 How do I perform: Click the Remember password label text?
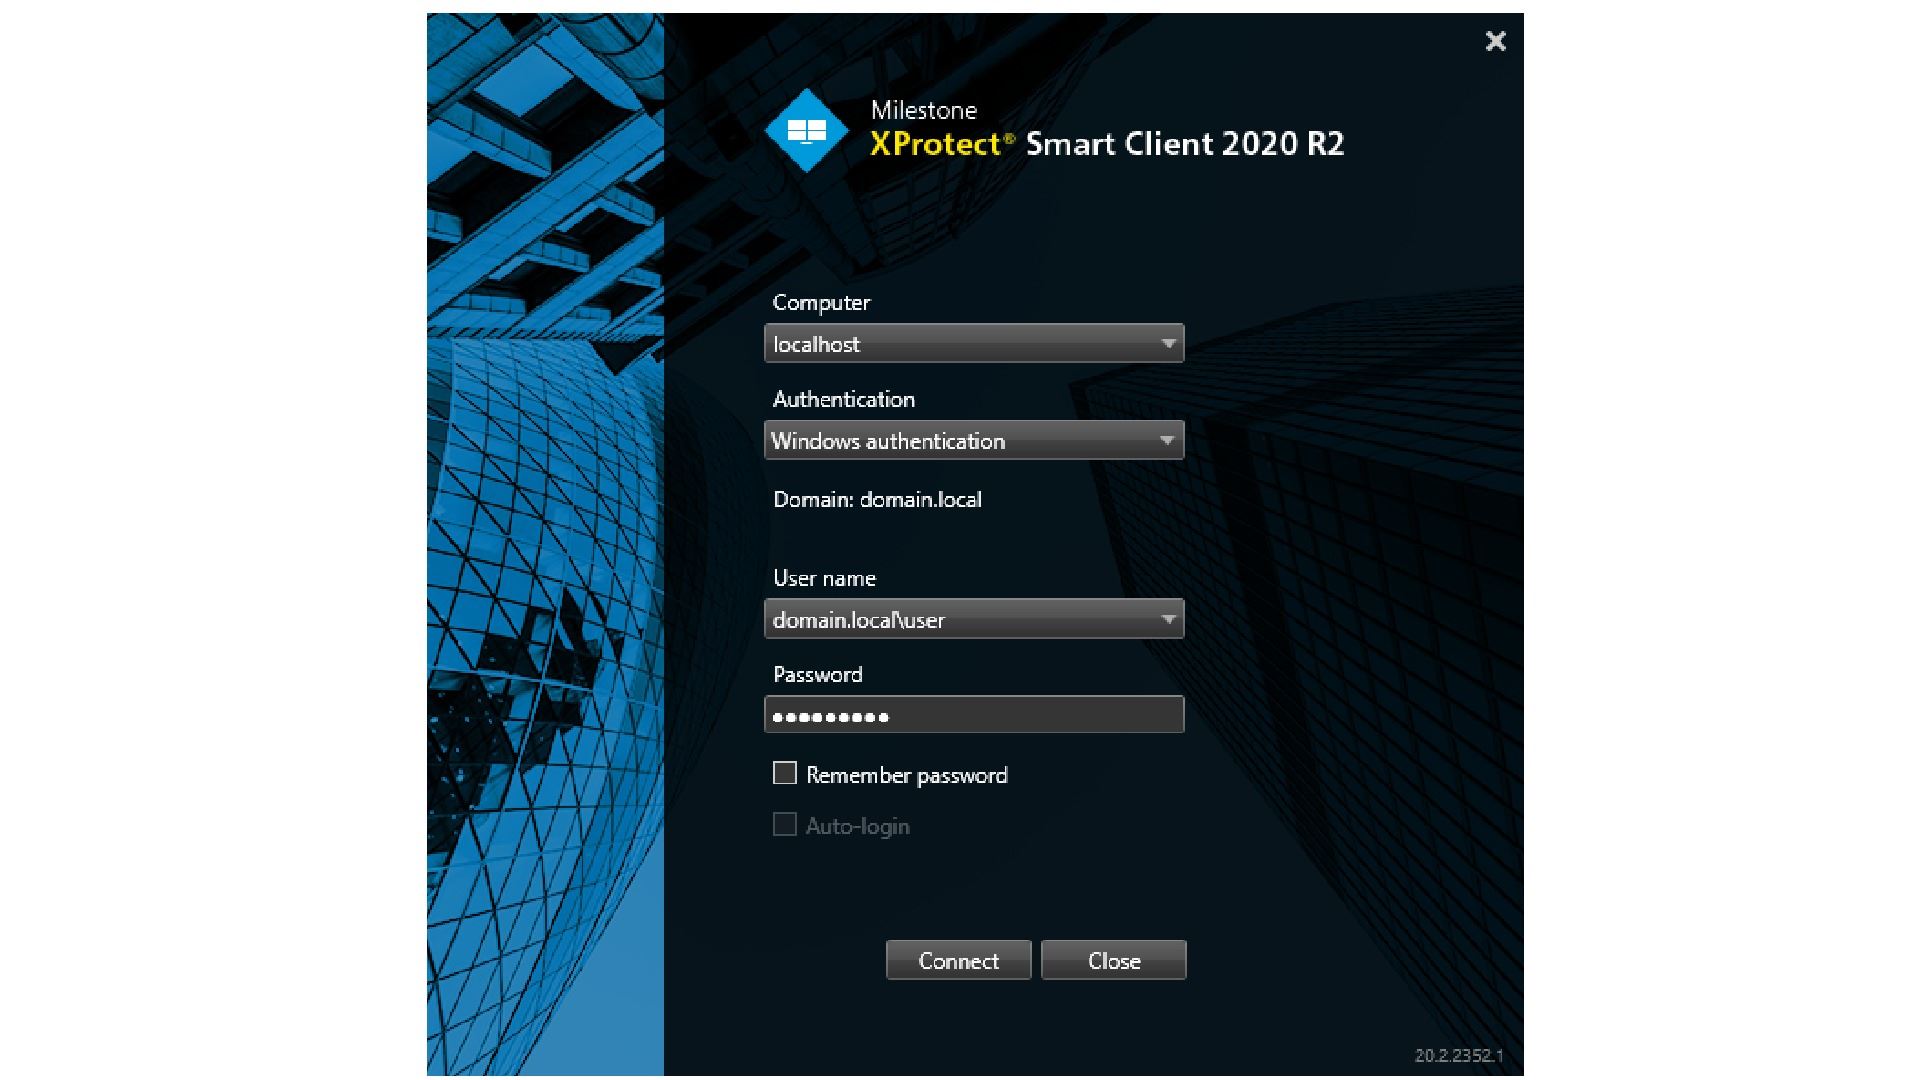coord(906,775)
